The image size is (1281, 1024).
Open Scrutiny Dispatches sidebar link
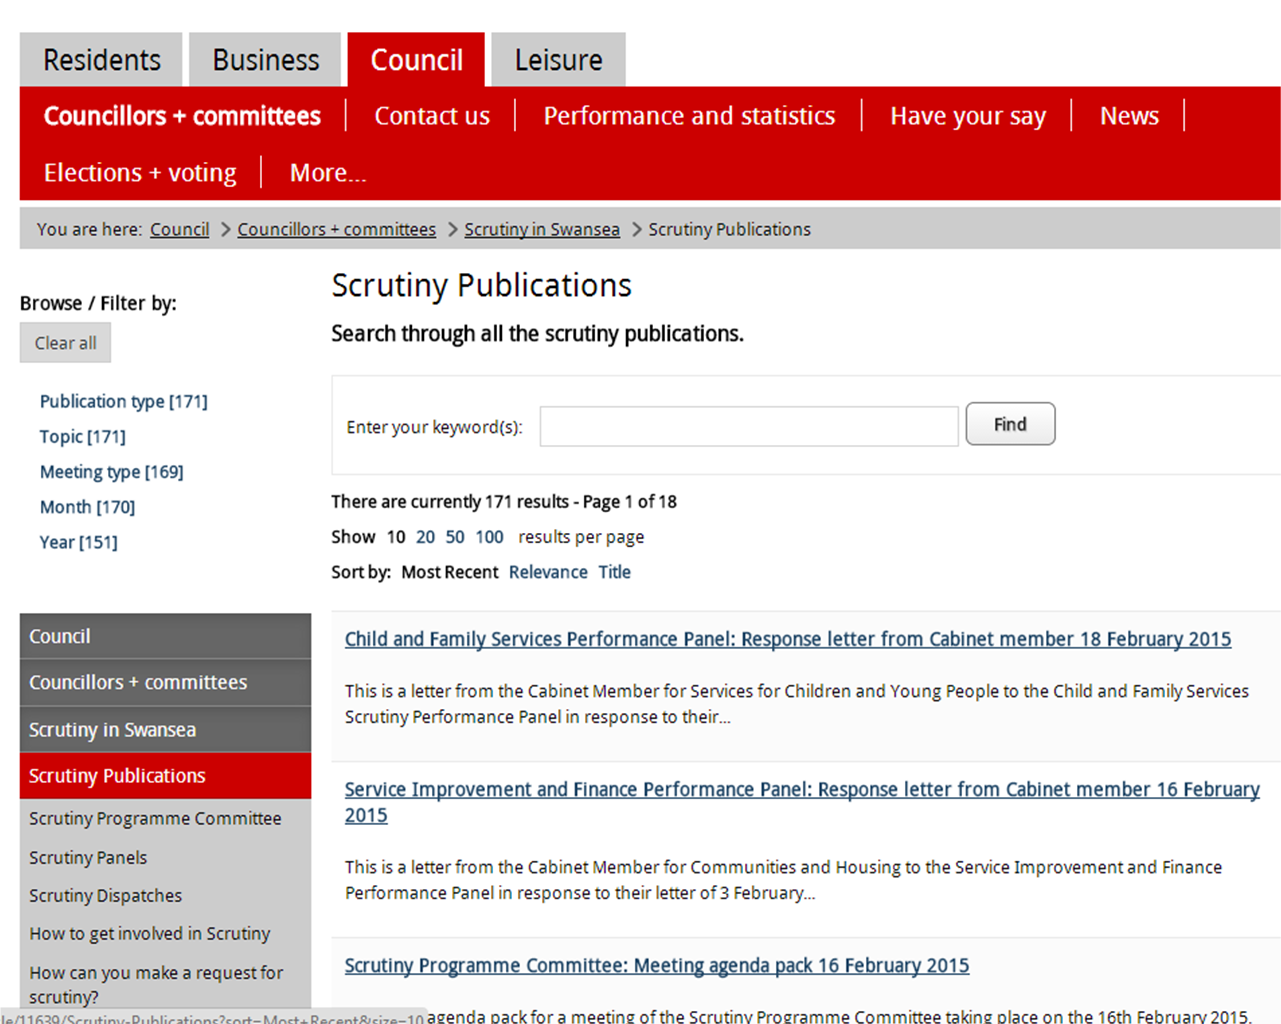click(105, 895)
